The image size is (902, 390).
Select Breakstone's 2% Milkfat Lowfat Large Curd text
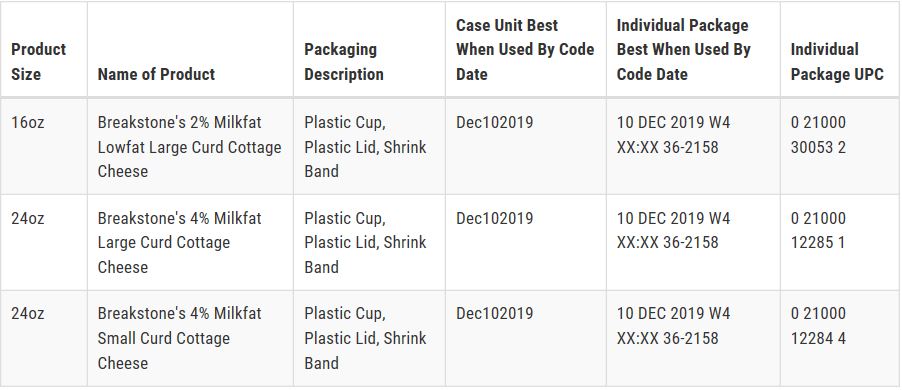click(x=189, y=147)
